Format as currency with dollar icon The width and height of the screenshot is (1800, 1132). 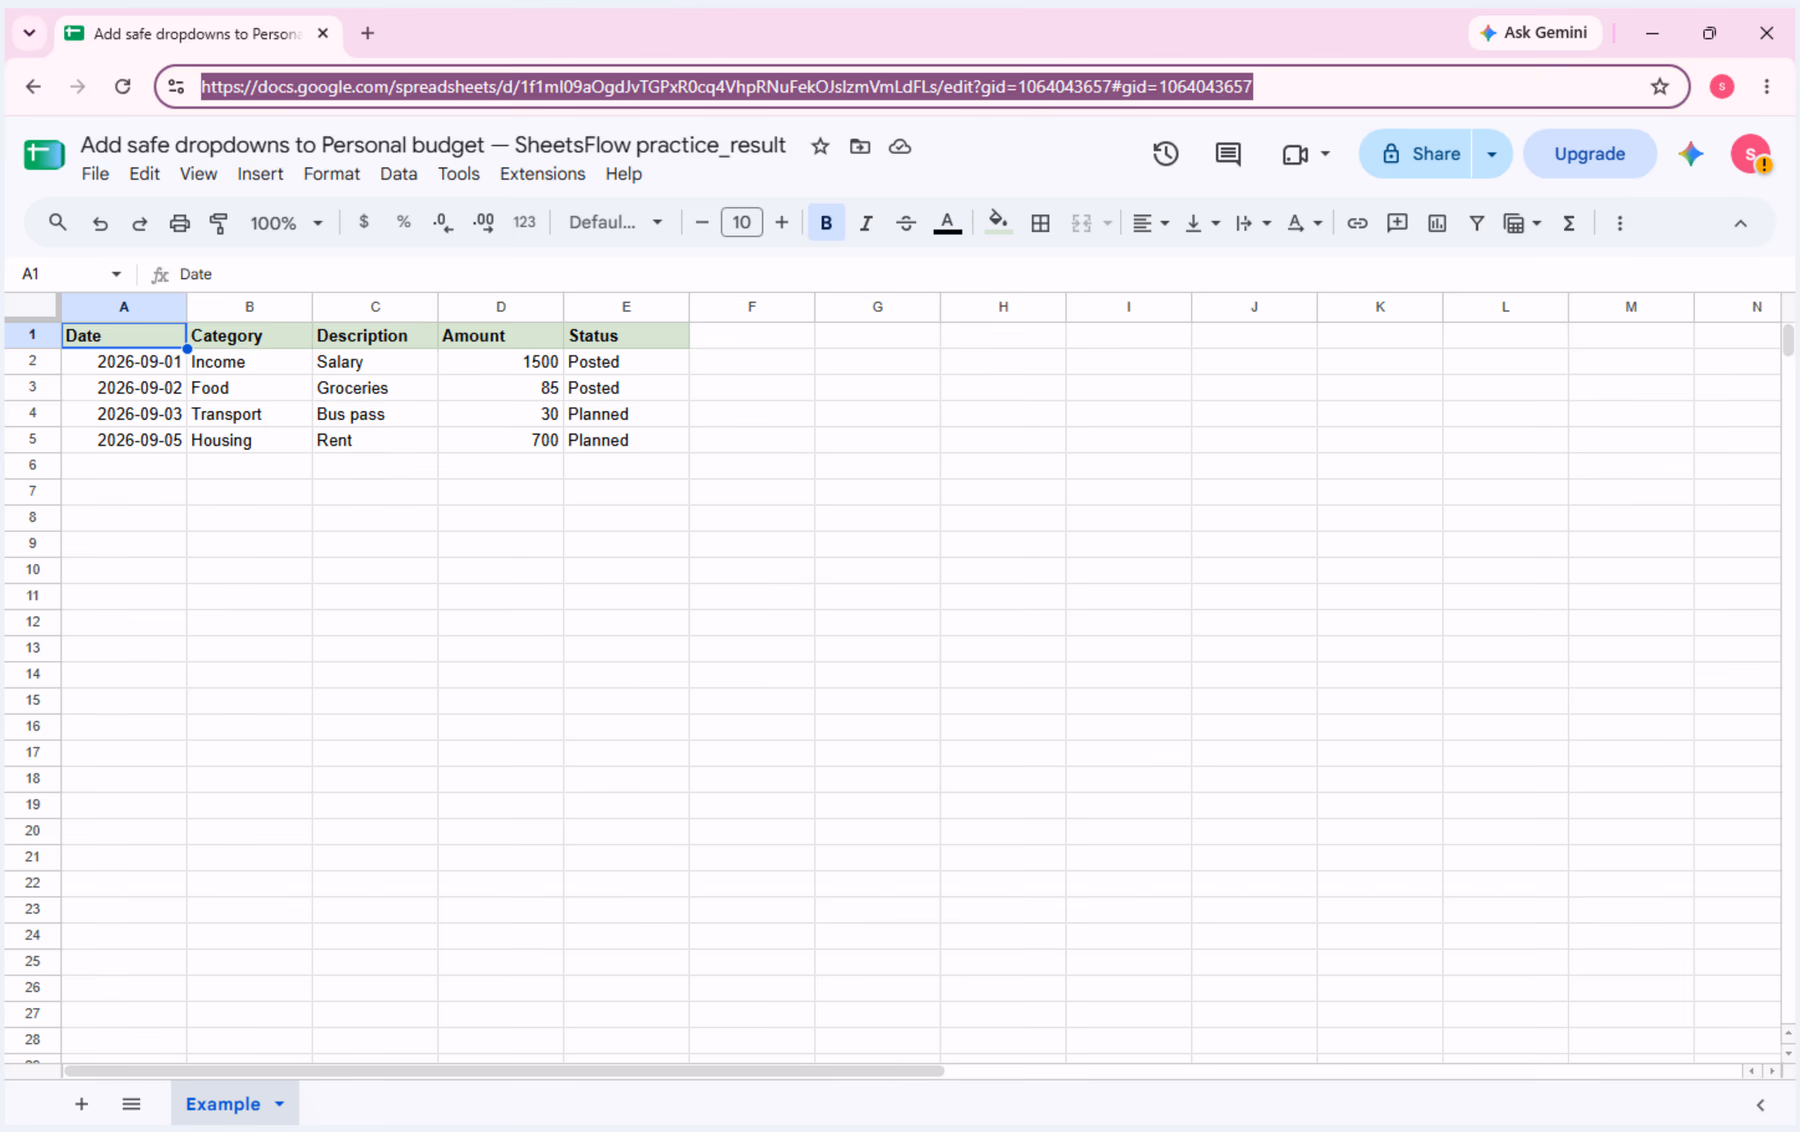[x=364, y=222]
